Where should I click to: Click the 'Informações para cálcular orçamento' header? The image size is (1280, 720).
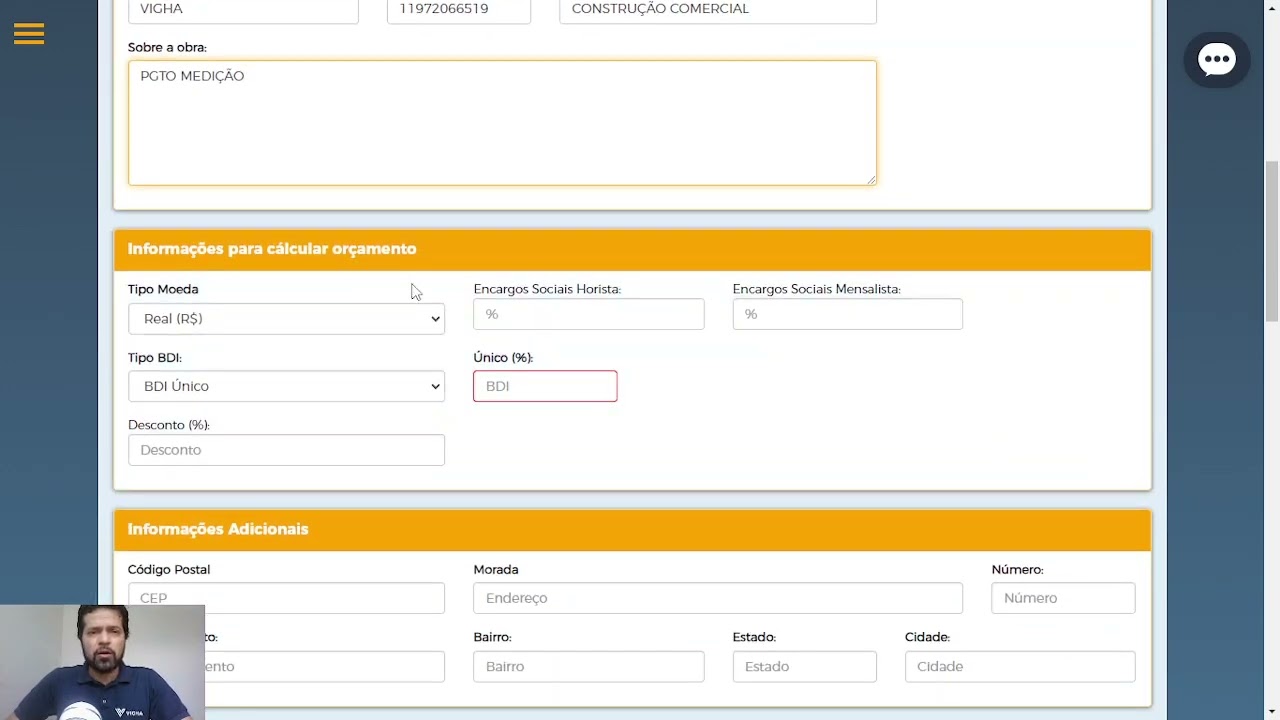tap(272, 249)
